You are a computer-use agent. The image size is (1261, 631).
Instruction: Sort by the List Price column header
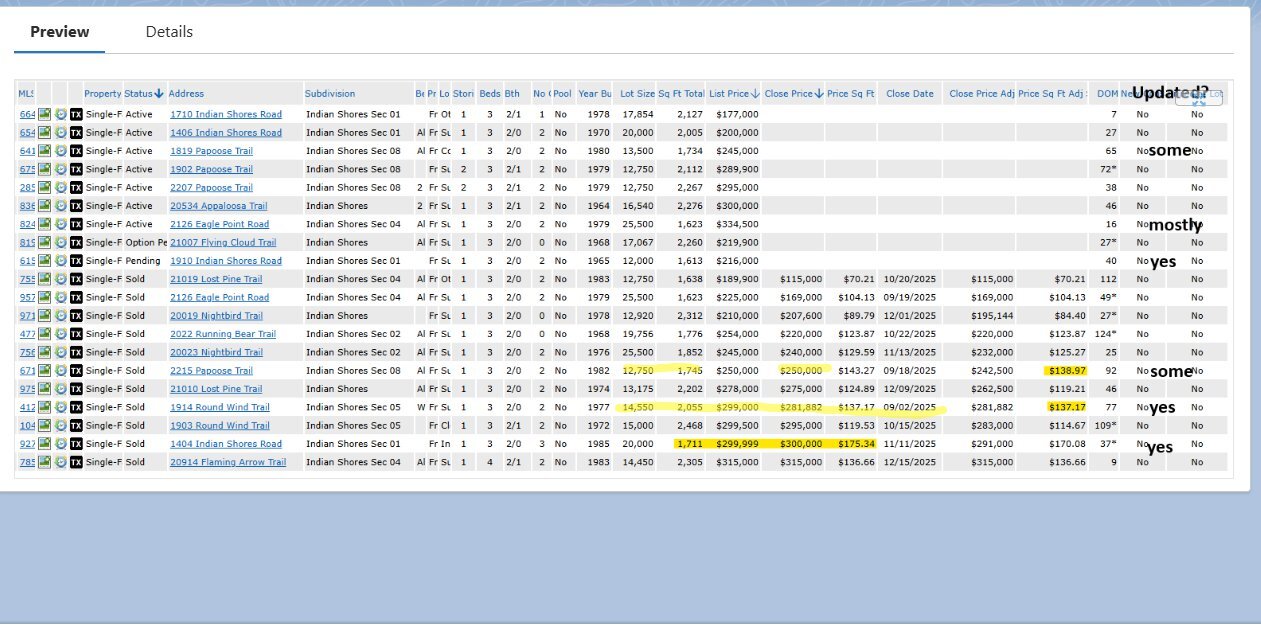[x=733, y=94]
